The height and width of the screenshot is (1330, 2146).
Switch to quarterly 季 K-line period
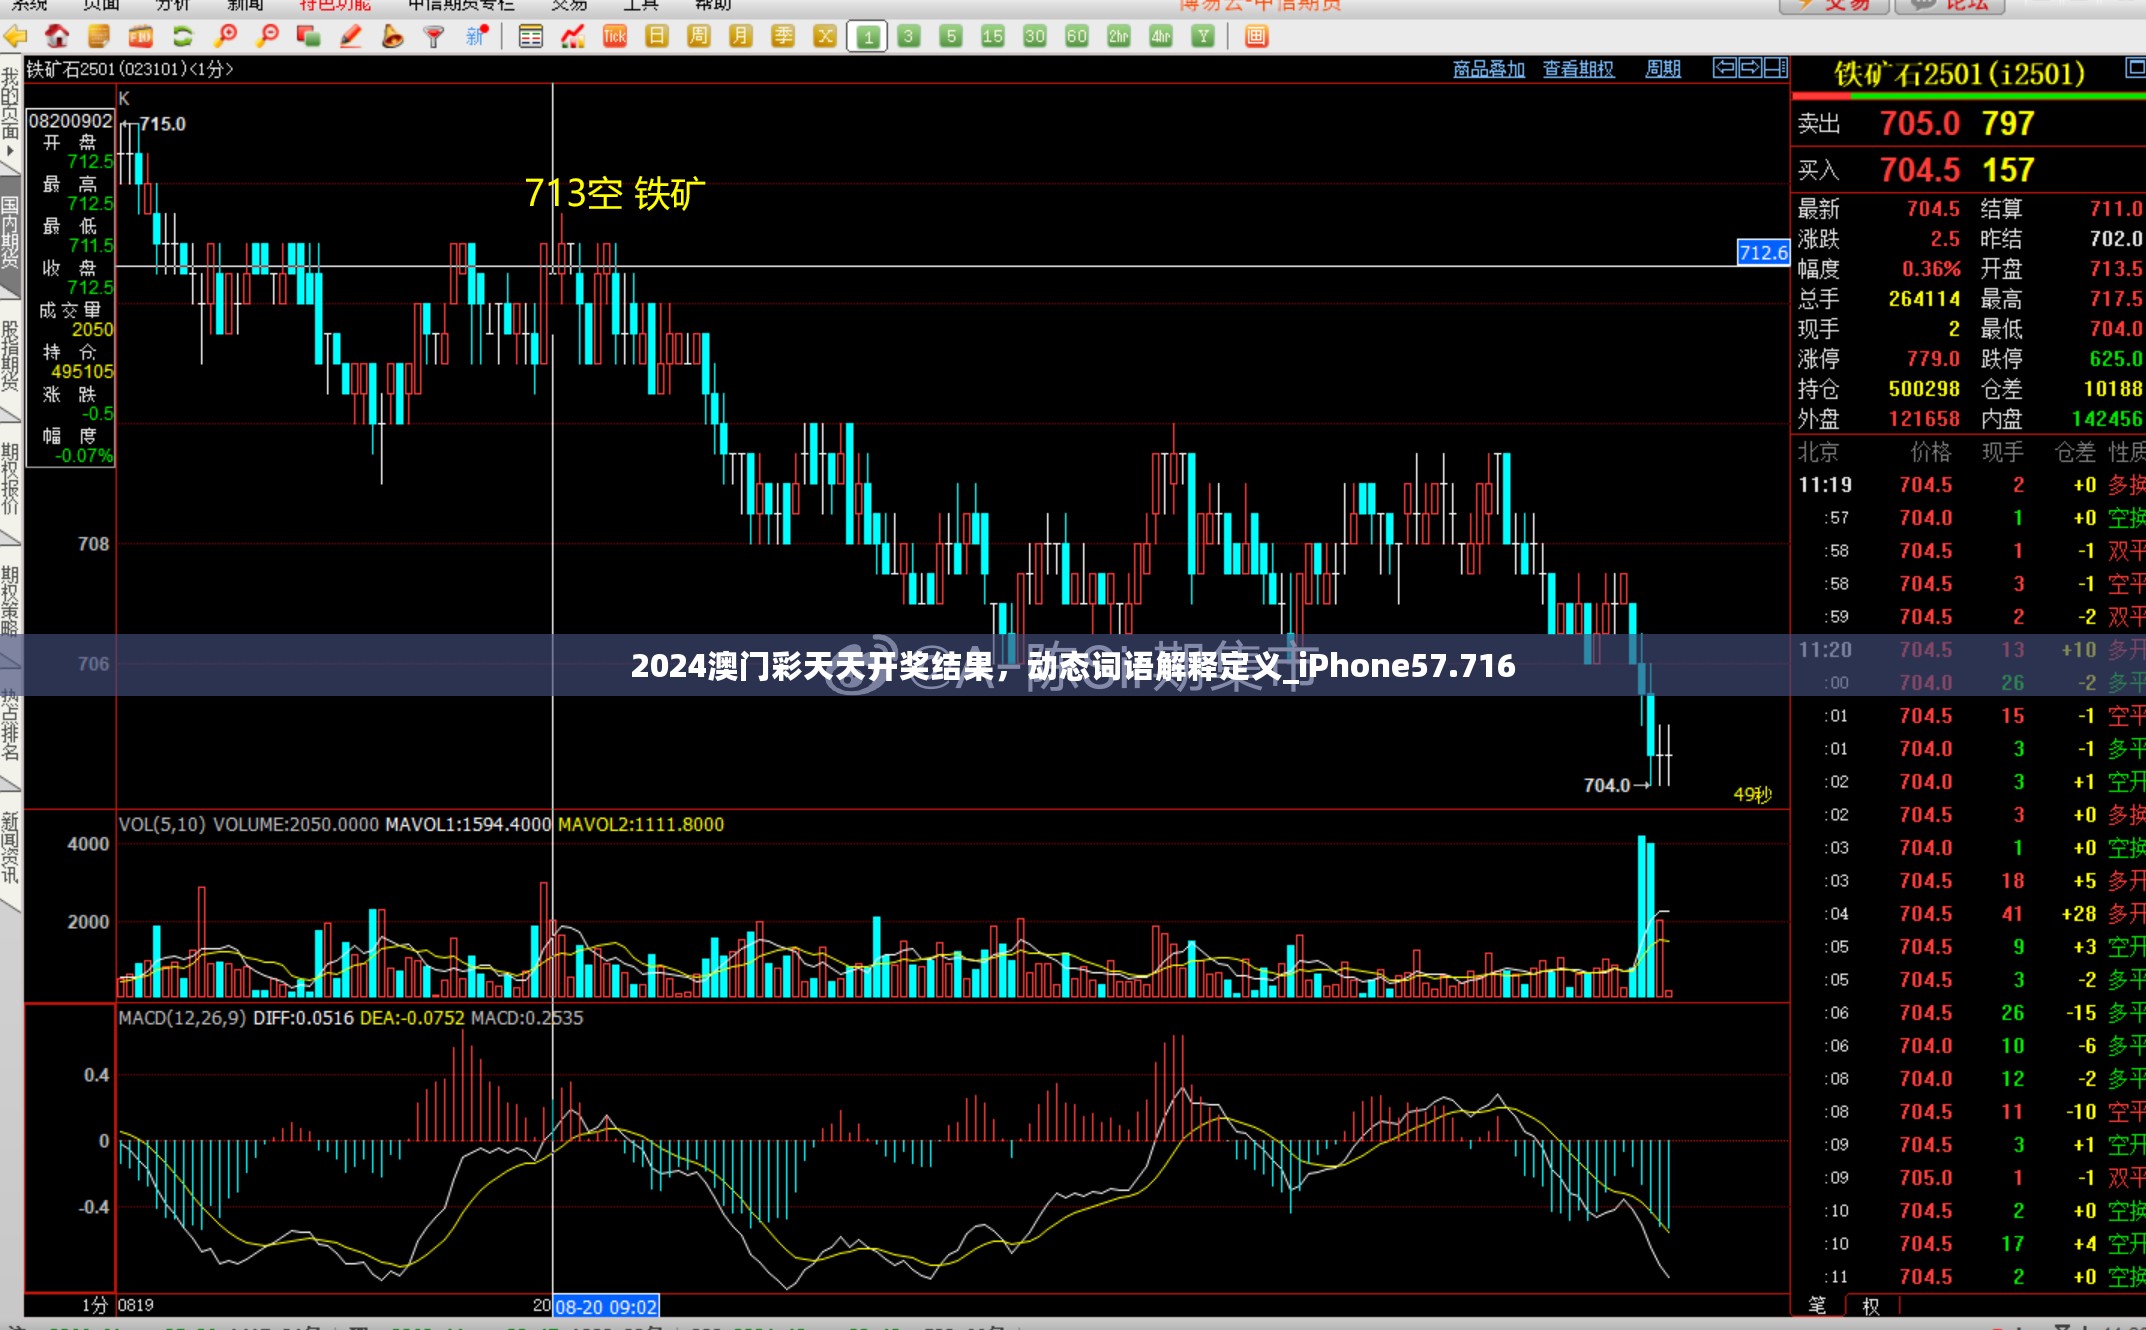coord(783,38)
